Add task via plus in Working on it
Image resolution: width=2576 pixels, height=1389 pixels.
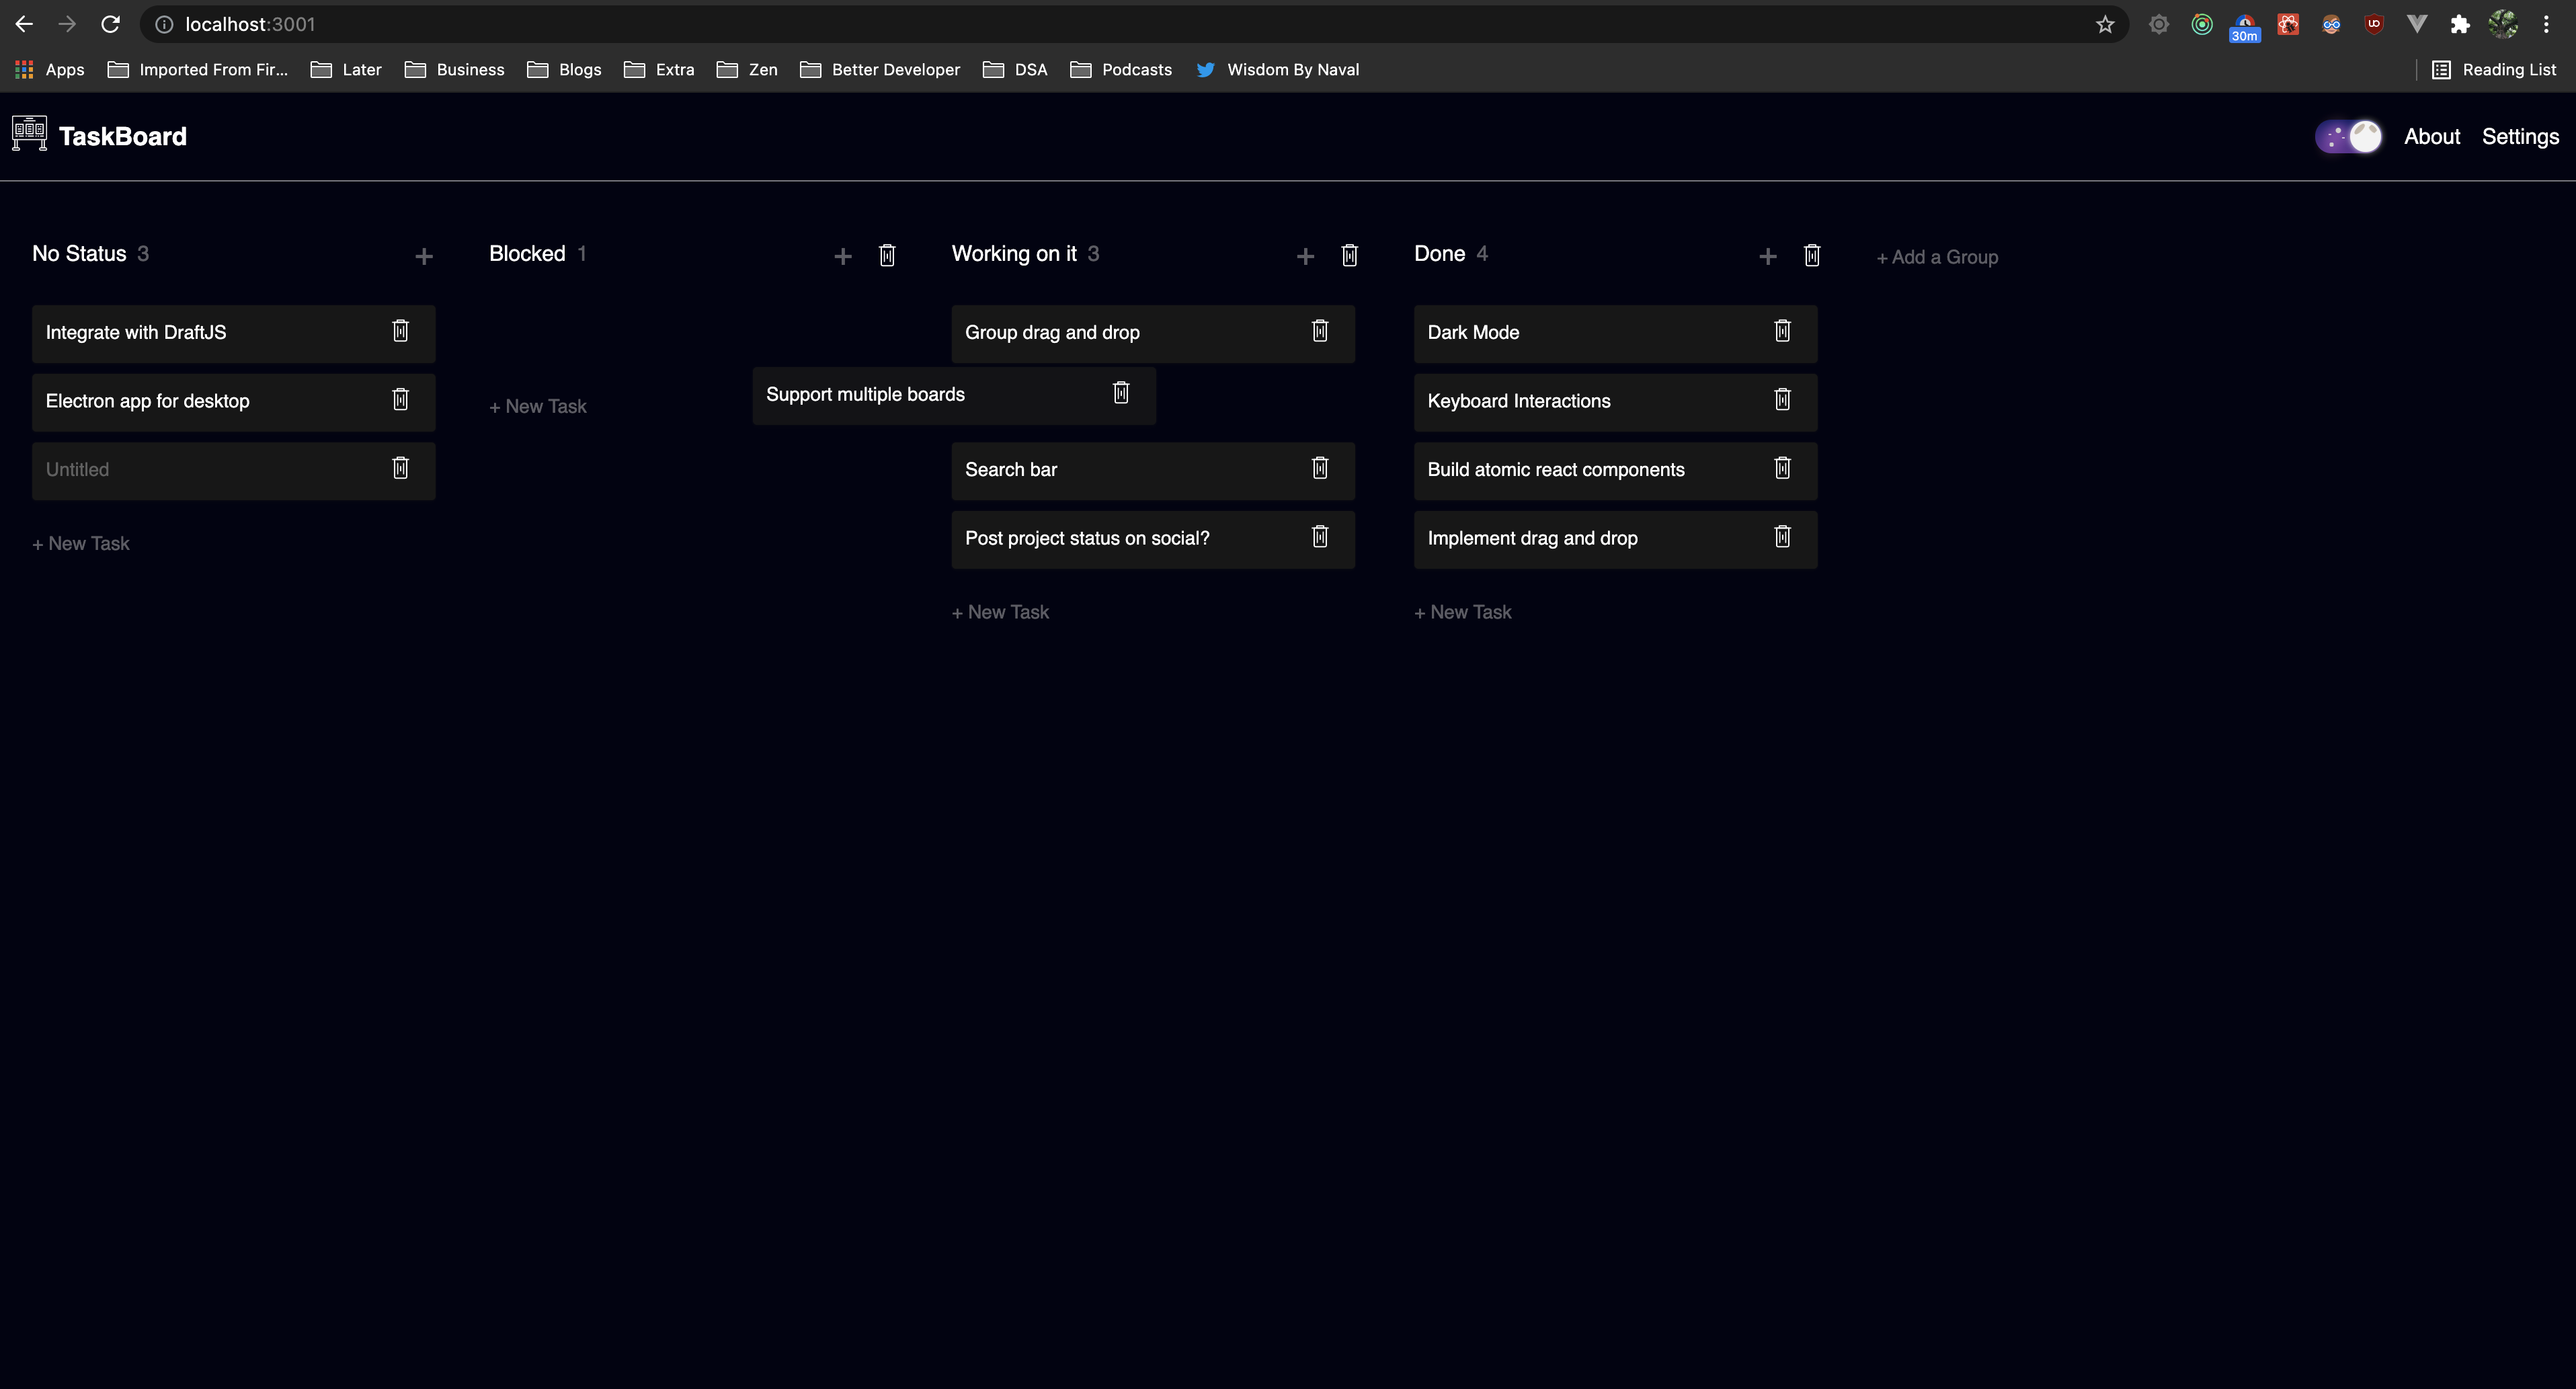point(1305,256)
